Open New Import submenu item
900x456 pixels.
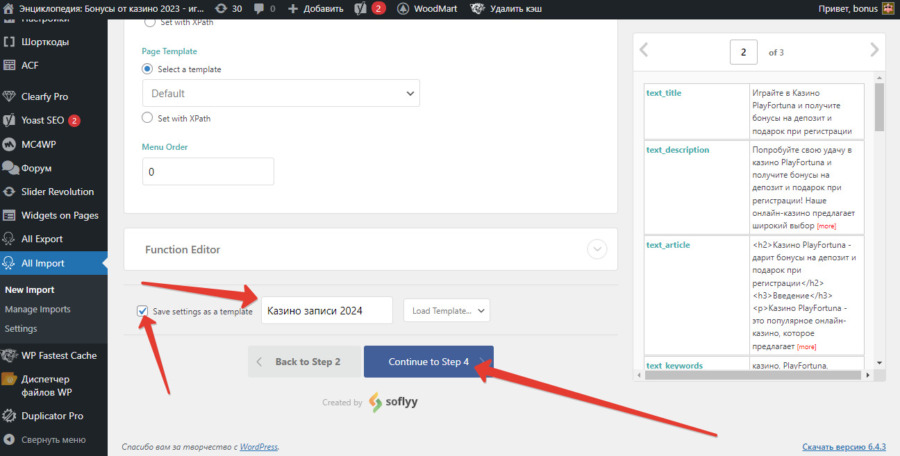[x=30, y=290]
